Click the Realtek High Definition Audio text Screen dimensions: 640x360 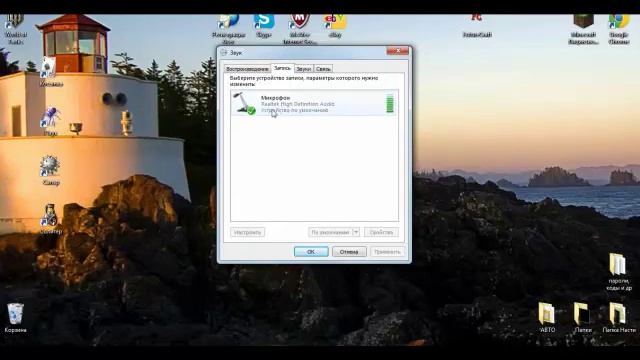click(298, 104)
